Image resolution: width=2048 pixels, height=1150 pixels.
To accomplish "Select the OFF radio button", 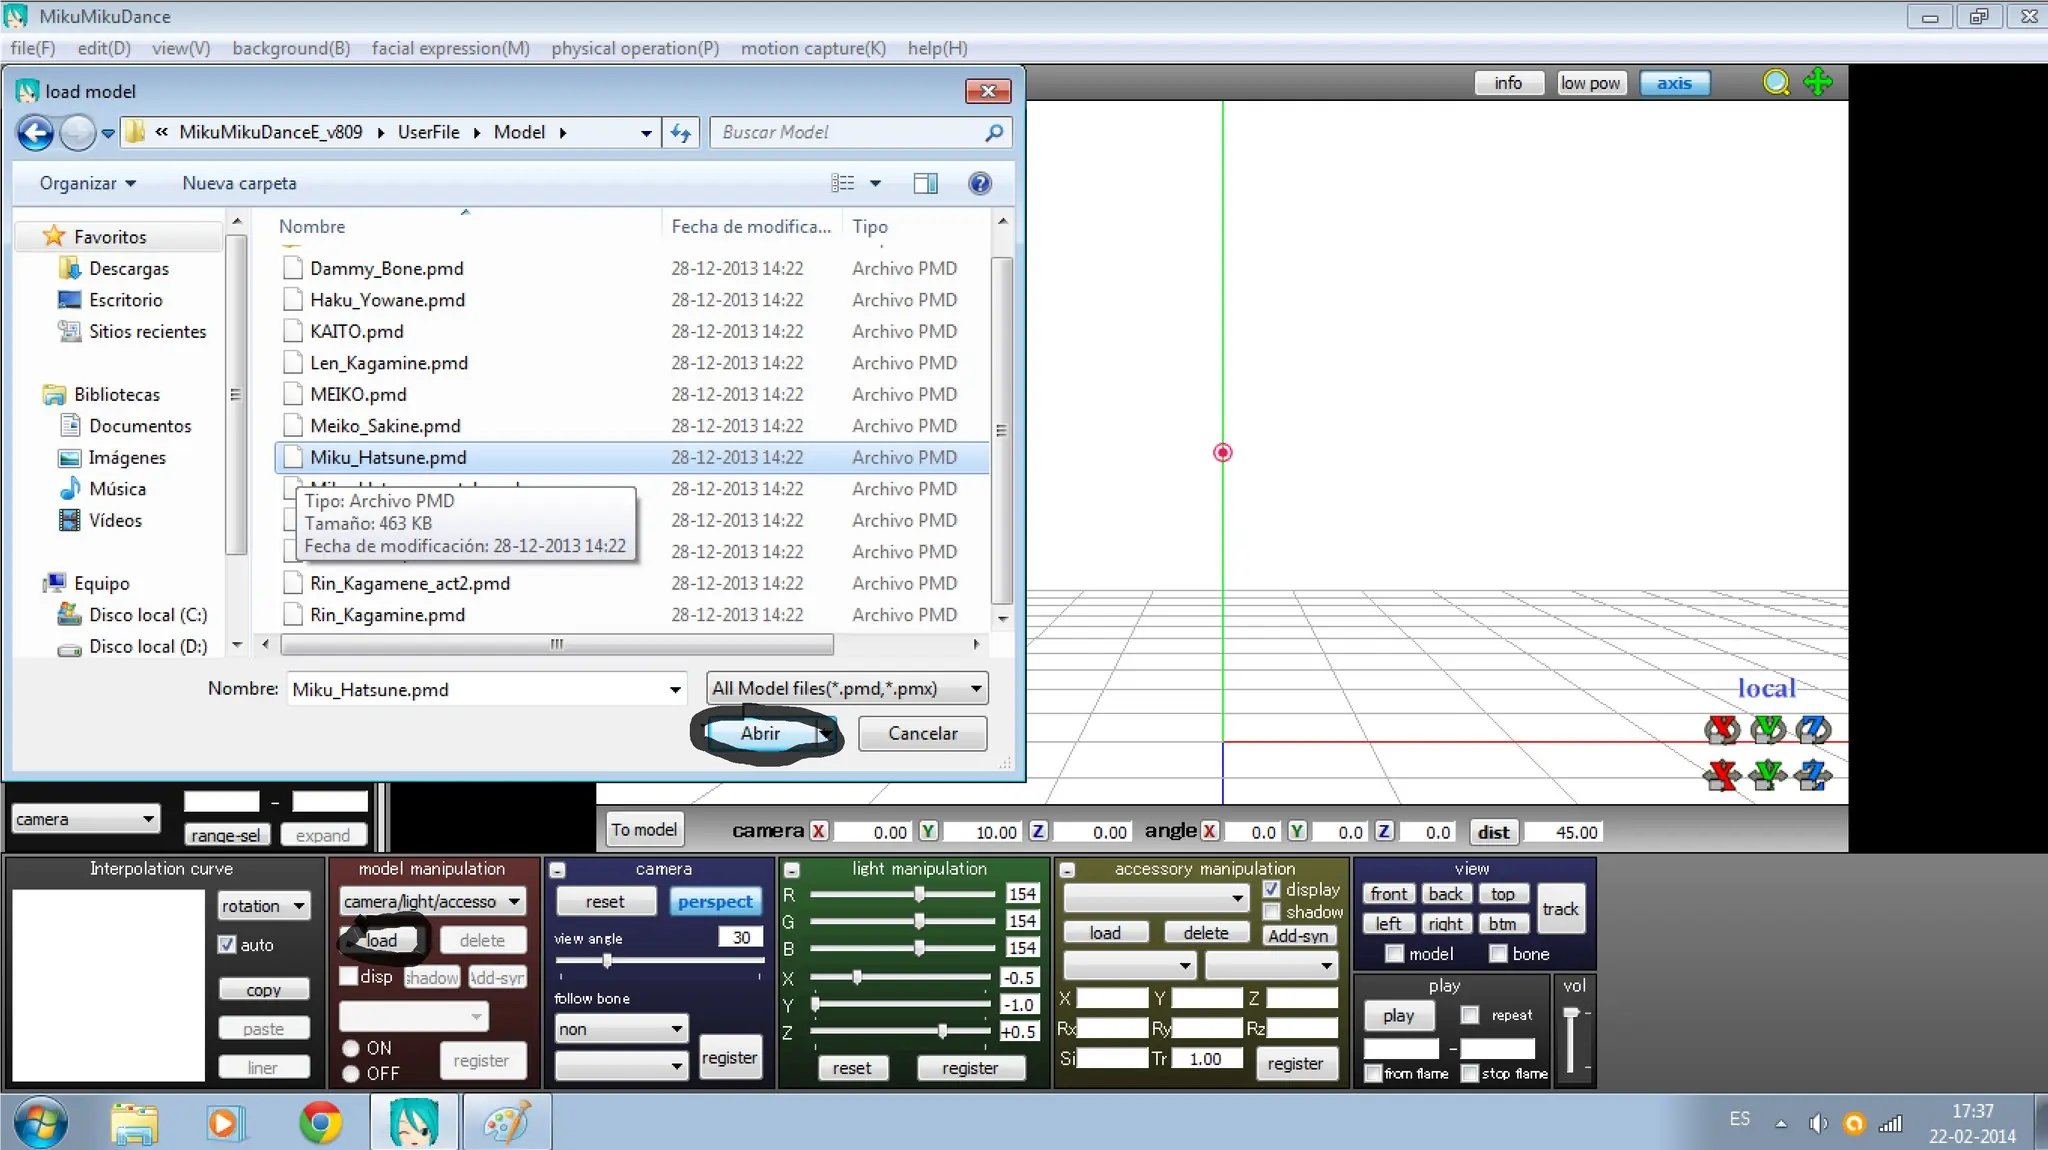I will click(x=351, y=1073).
